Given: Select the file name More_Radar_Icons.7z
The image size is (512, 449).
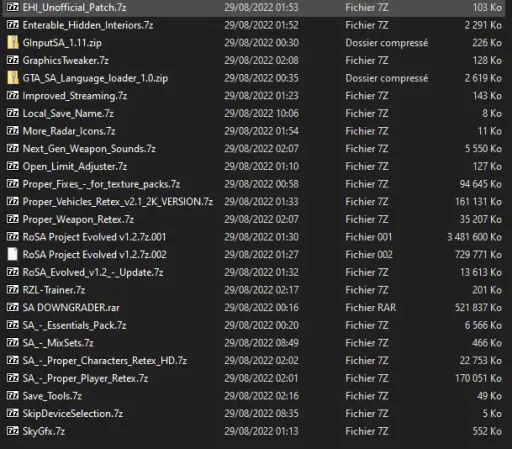Looking at the screenshot, I should pos(69,131).
